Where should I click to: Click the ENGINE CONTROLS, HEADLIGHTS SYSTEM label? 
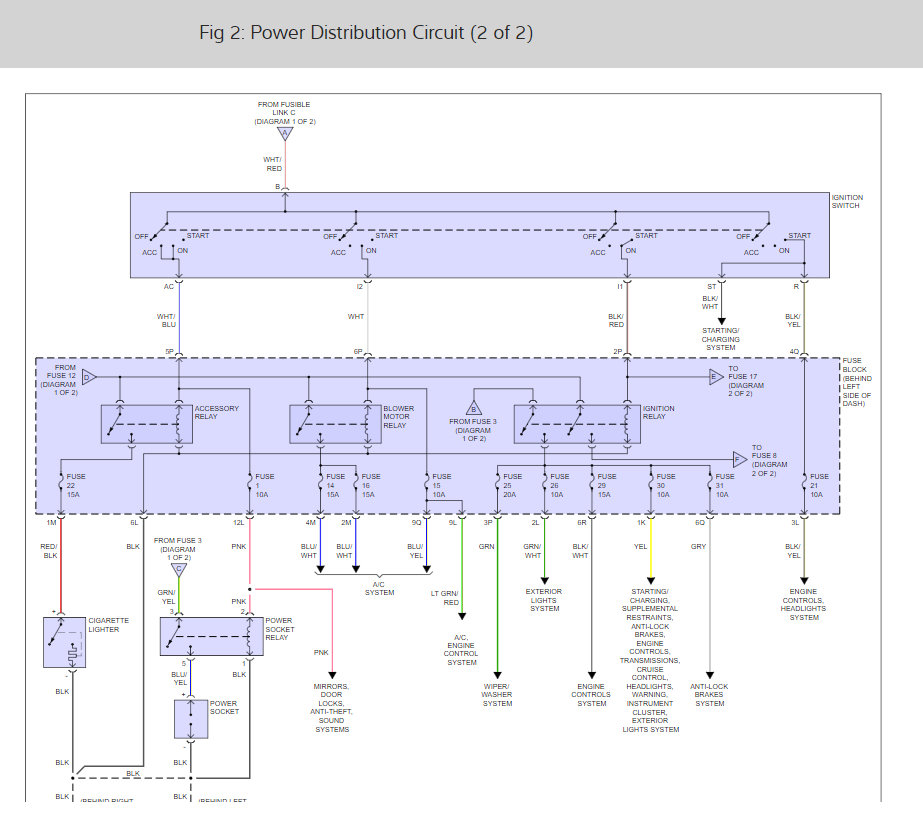(804, 604)
